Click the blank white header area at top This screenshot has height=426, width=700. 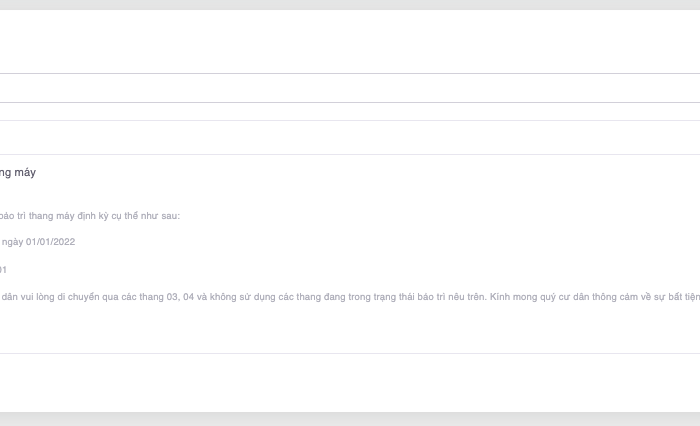point(350,42)
